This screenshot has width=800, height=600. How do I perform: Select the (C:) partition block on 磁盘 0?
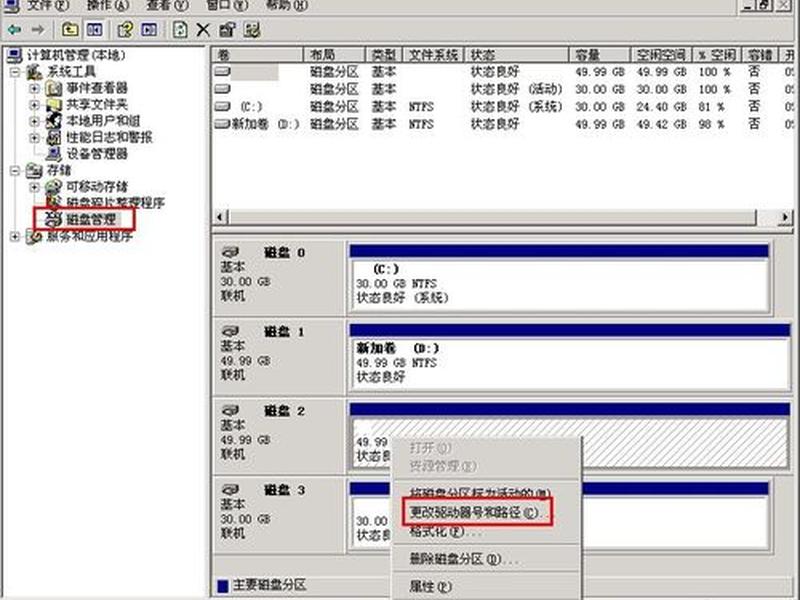pos(559,280)
